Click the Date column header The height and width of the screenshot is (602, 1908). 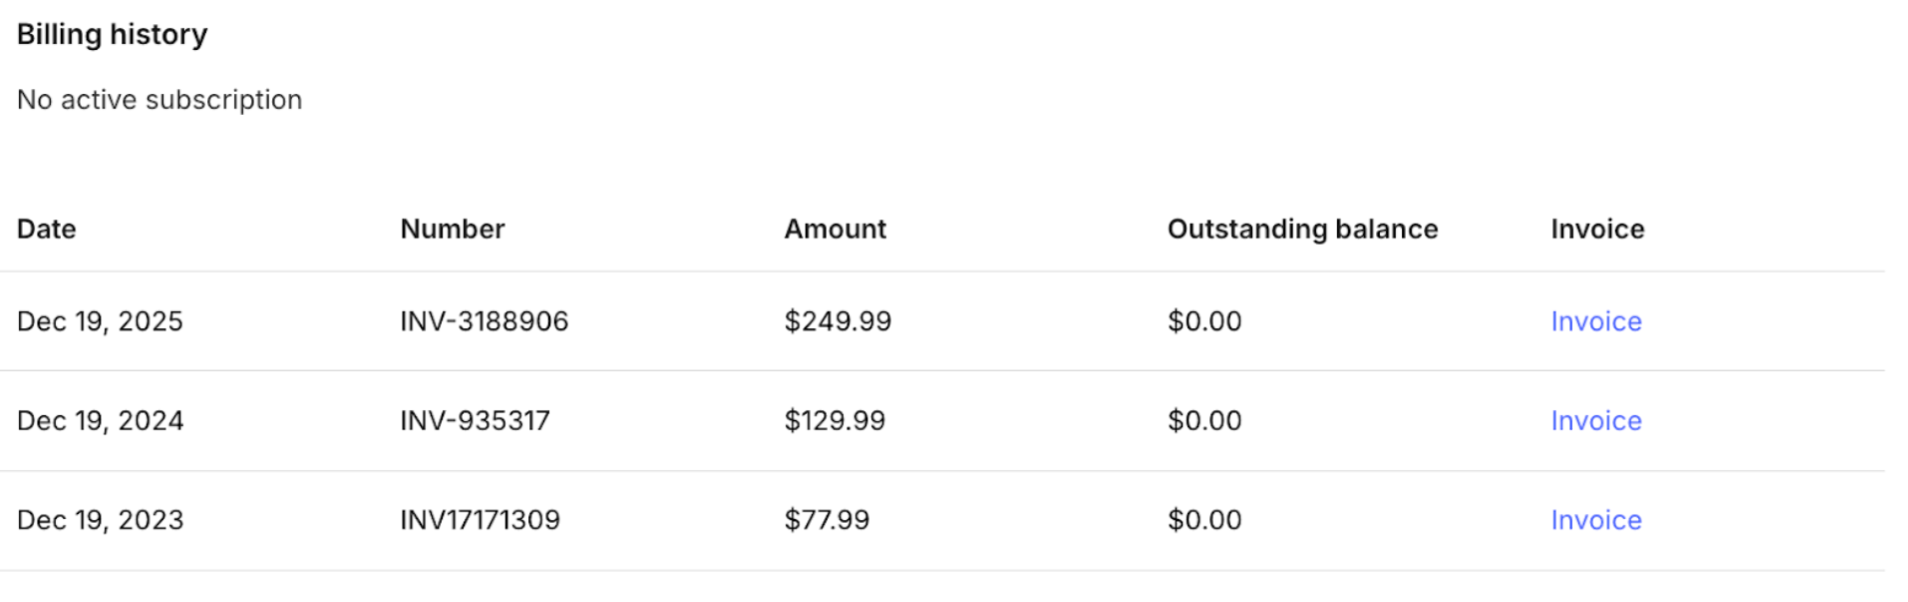pyautogui.click(x=46, y=229)
